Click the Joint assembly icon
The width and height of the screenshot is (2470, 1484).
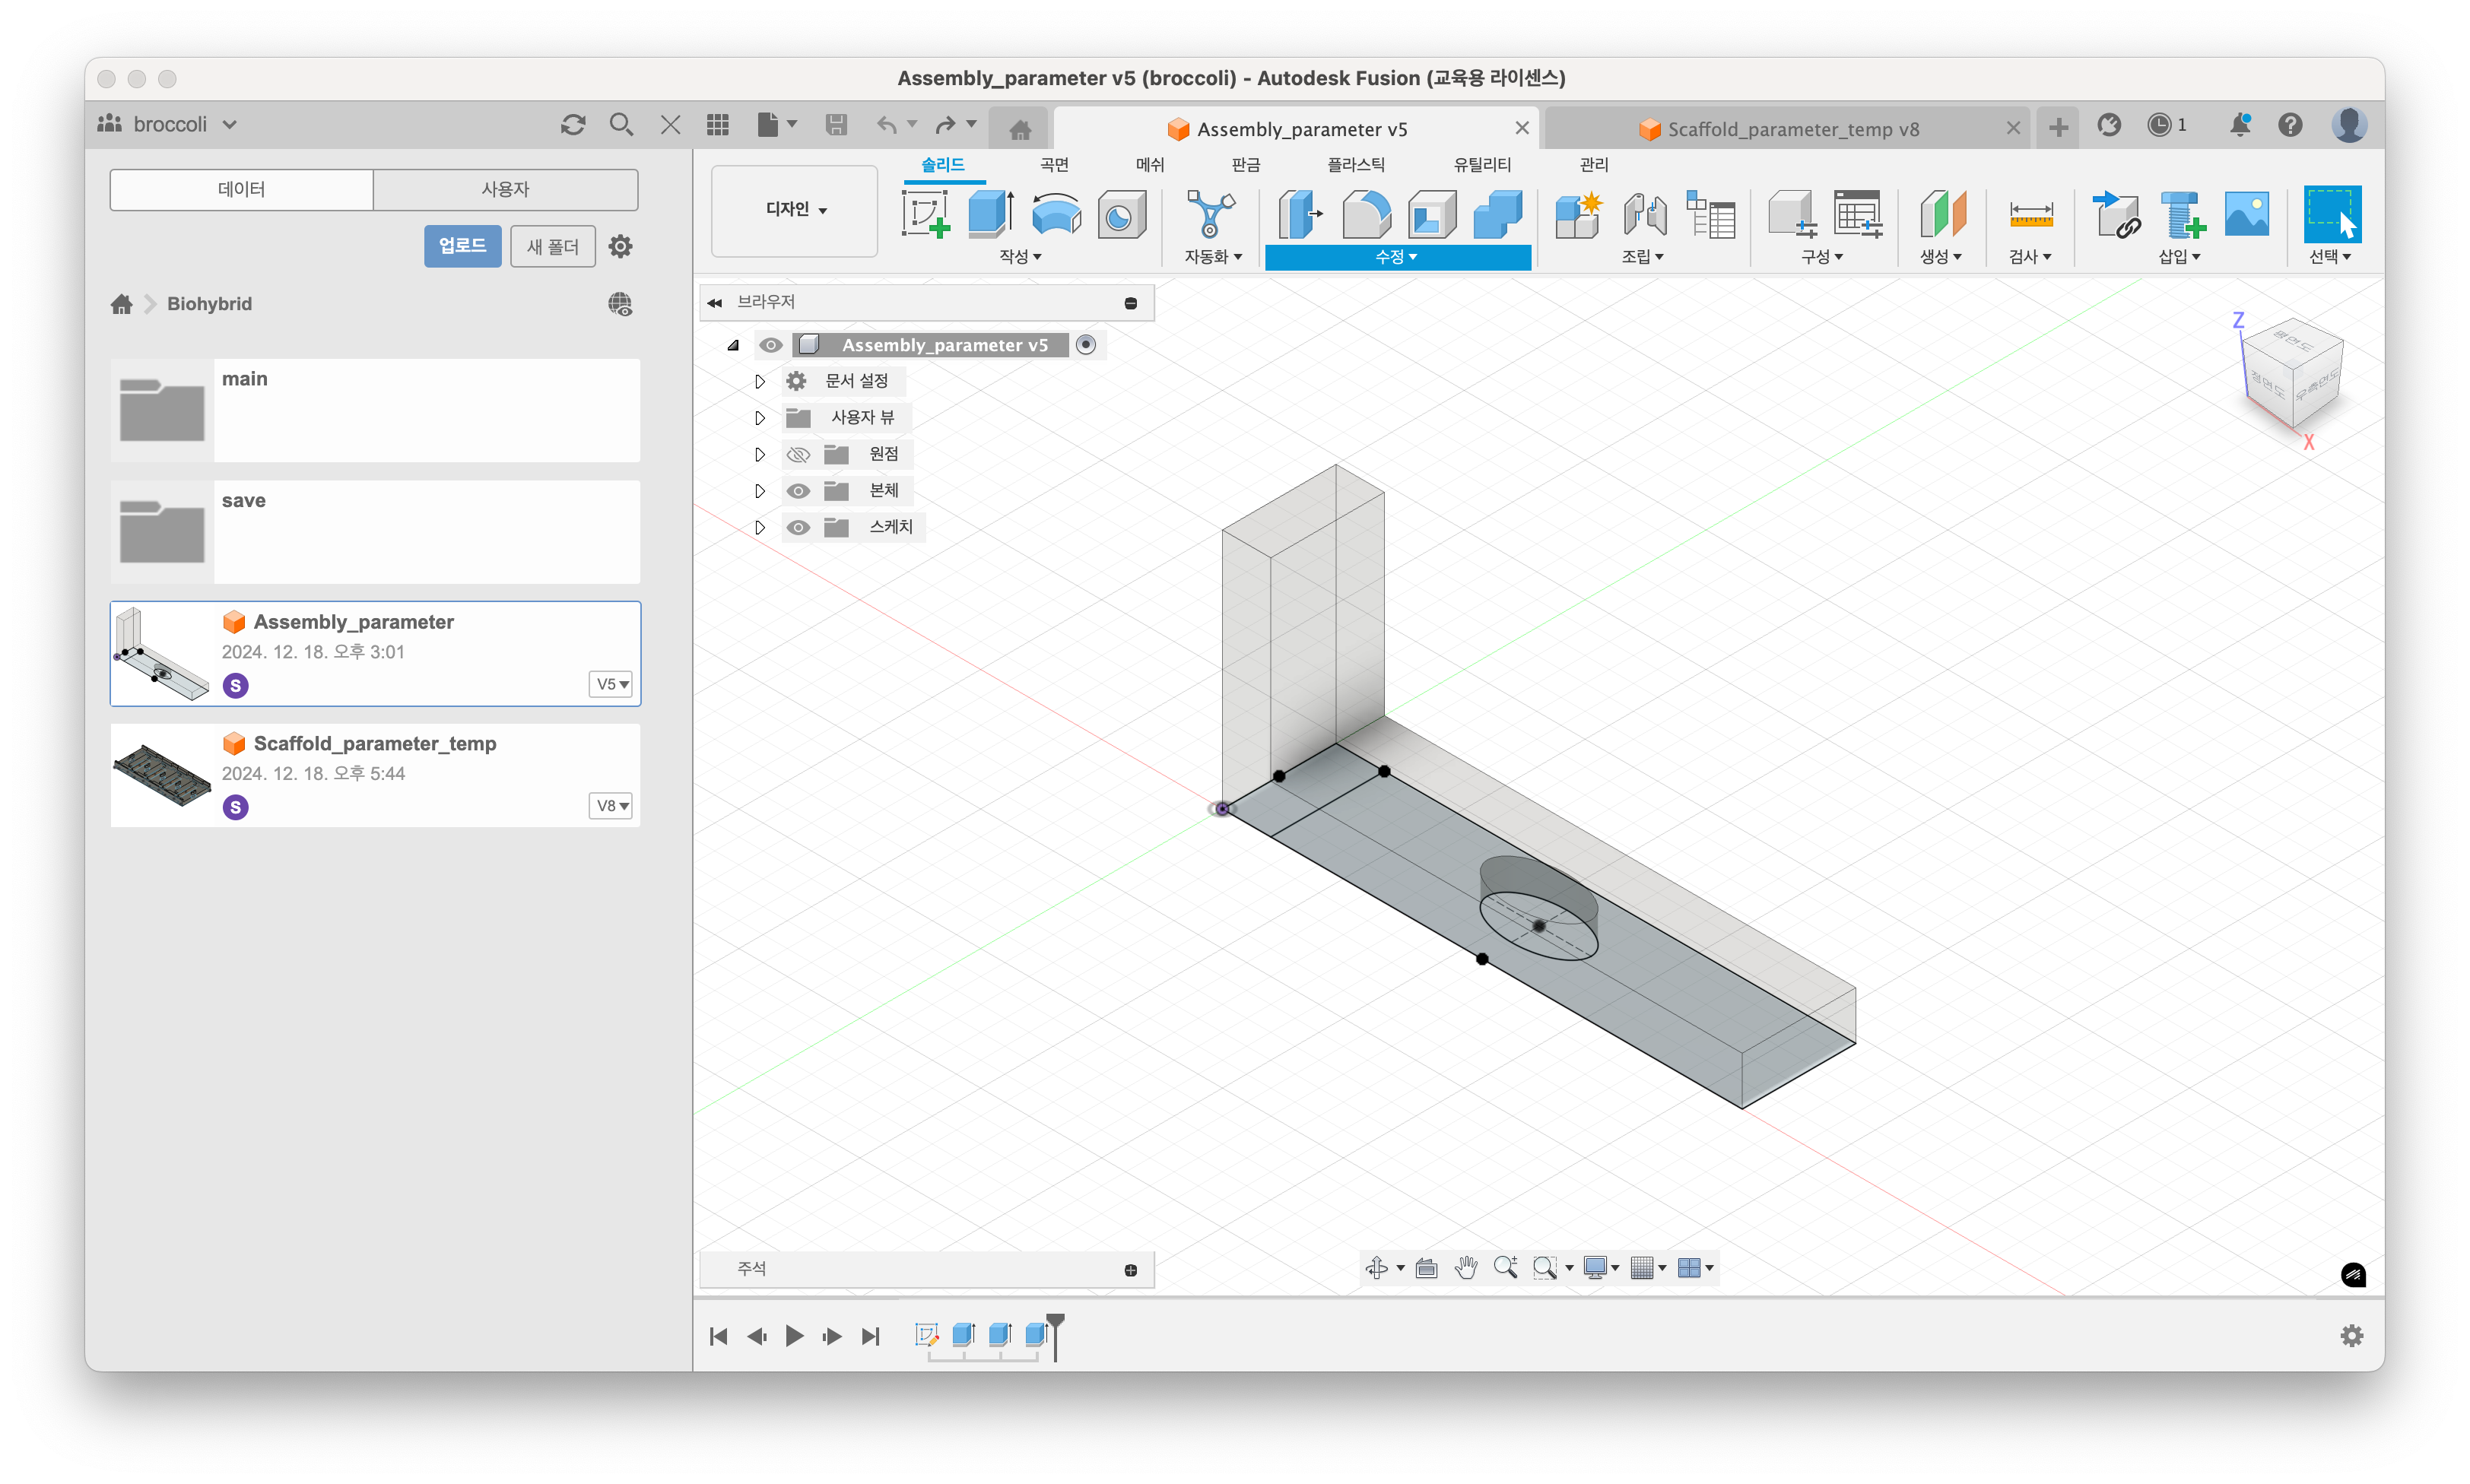[x=1644, y=214]
